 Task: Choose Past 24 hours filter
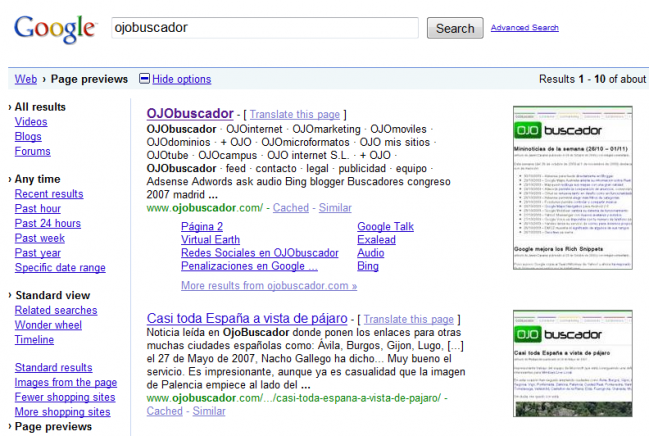[x=48, y=223]
